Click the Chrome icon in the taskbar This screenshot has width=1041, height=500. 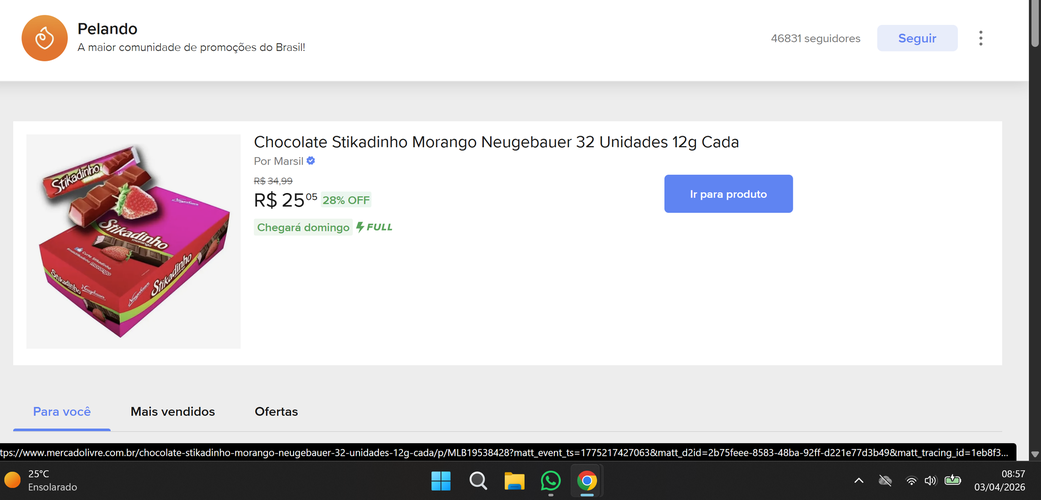(586, 480)
